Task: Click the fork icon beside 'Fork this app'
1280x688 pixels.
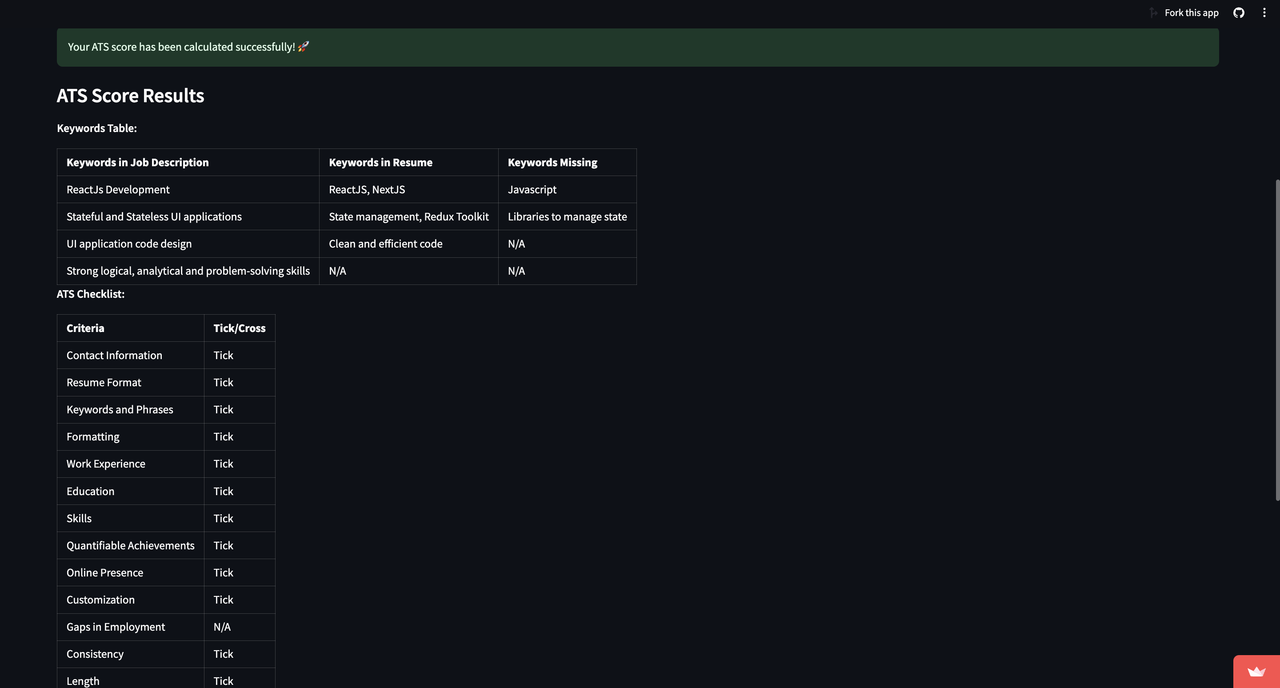Action: pyautogui.click(x=1153, y=12)
